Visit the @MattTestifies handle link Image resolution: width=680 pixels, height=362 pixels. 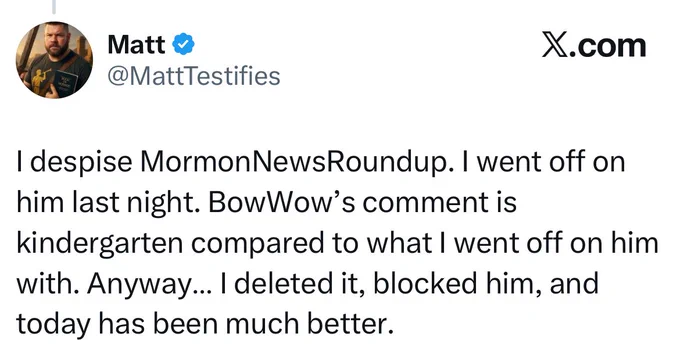click(194, 76)
